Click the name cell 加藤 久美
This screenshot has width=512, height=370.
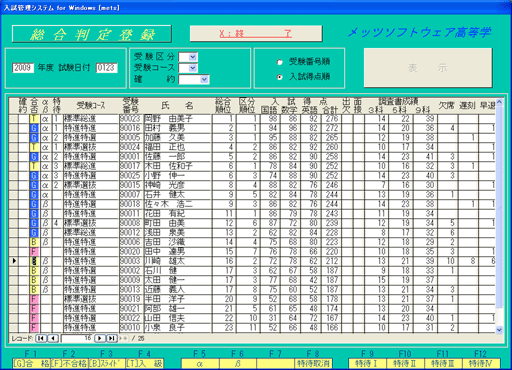pos(178,138)
